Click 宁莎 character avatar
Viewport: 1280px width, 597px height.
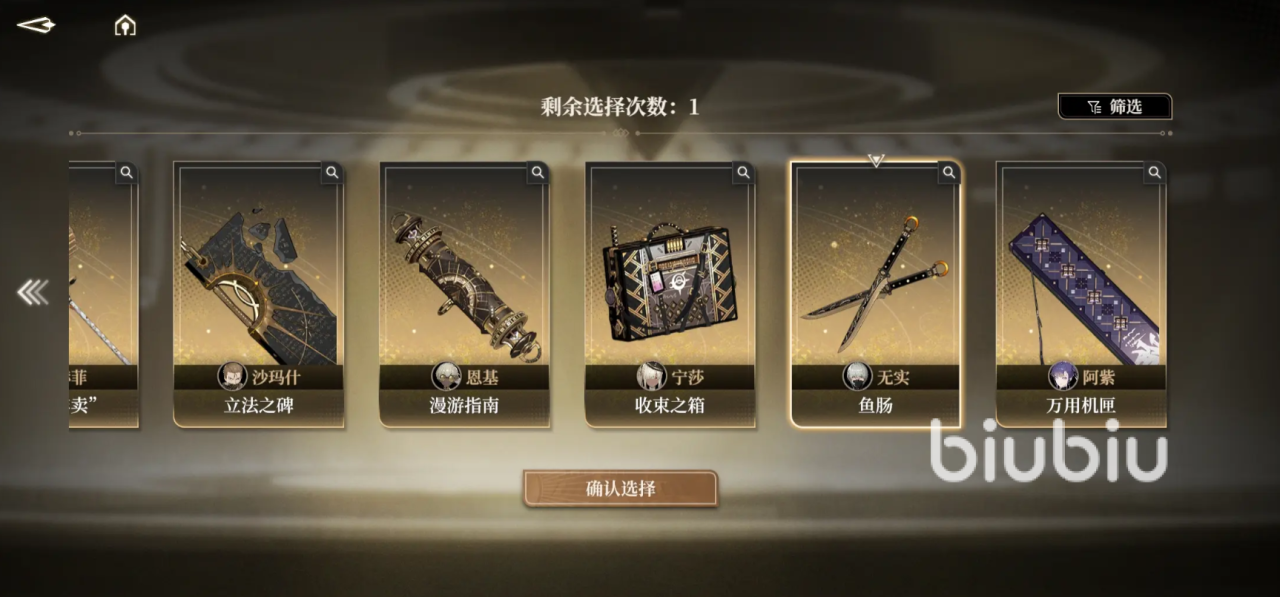click(x=652, y=376)
